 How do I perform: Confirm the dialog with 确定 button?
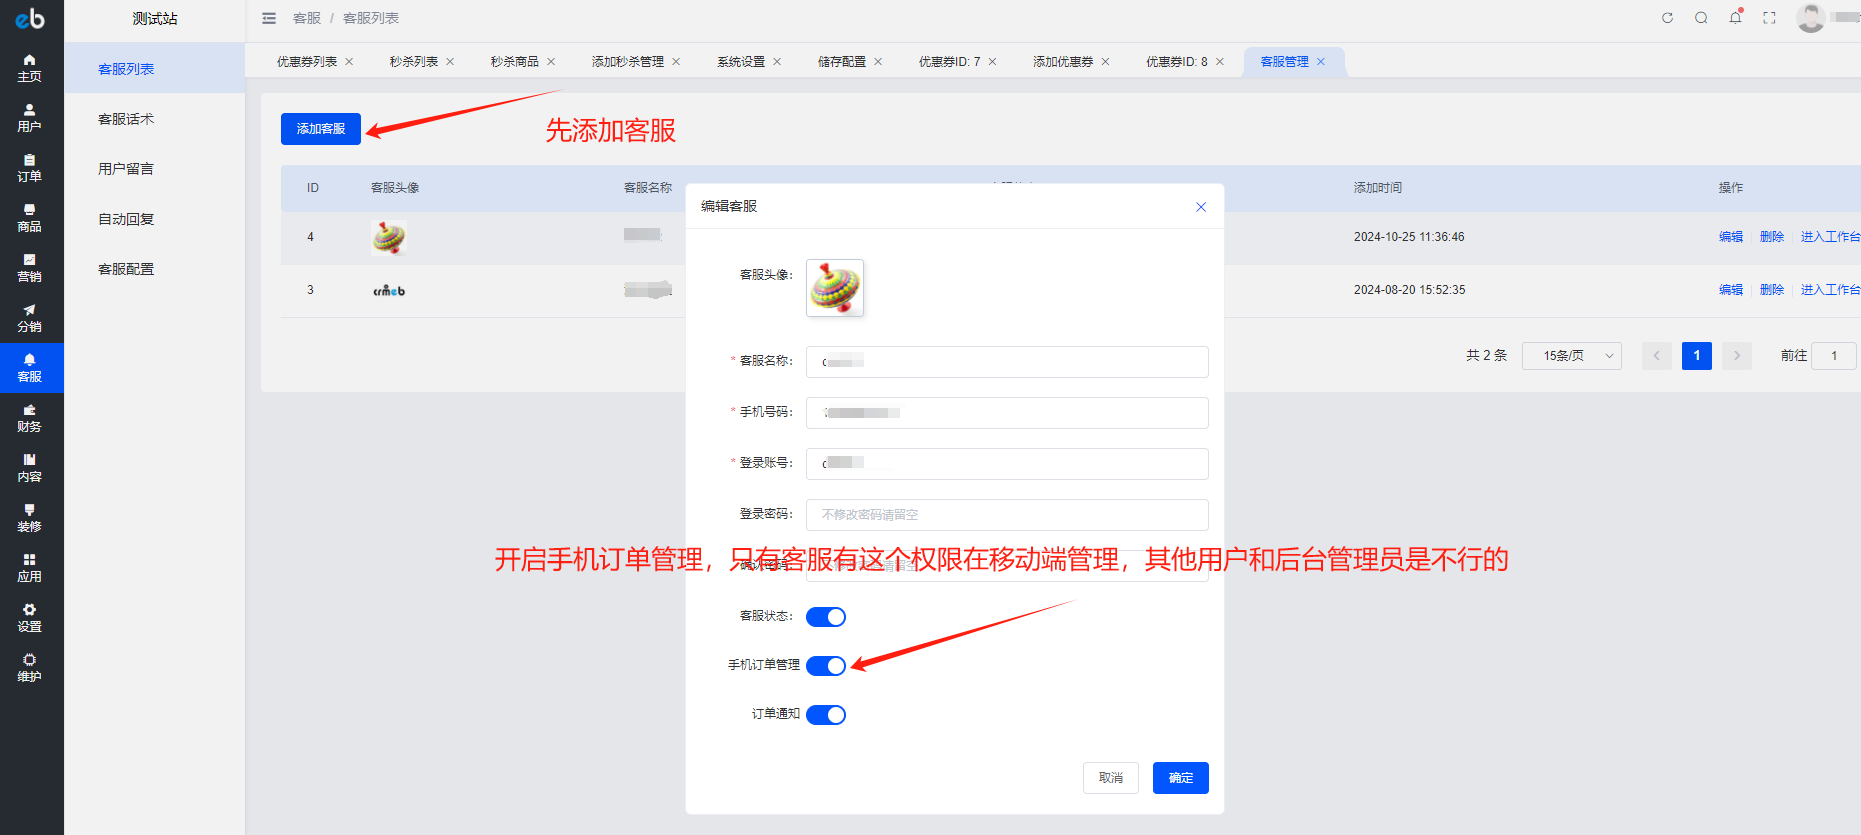click(x=1180, y=778)
